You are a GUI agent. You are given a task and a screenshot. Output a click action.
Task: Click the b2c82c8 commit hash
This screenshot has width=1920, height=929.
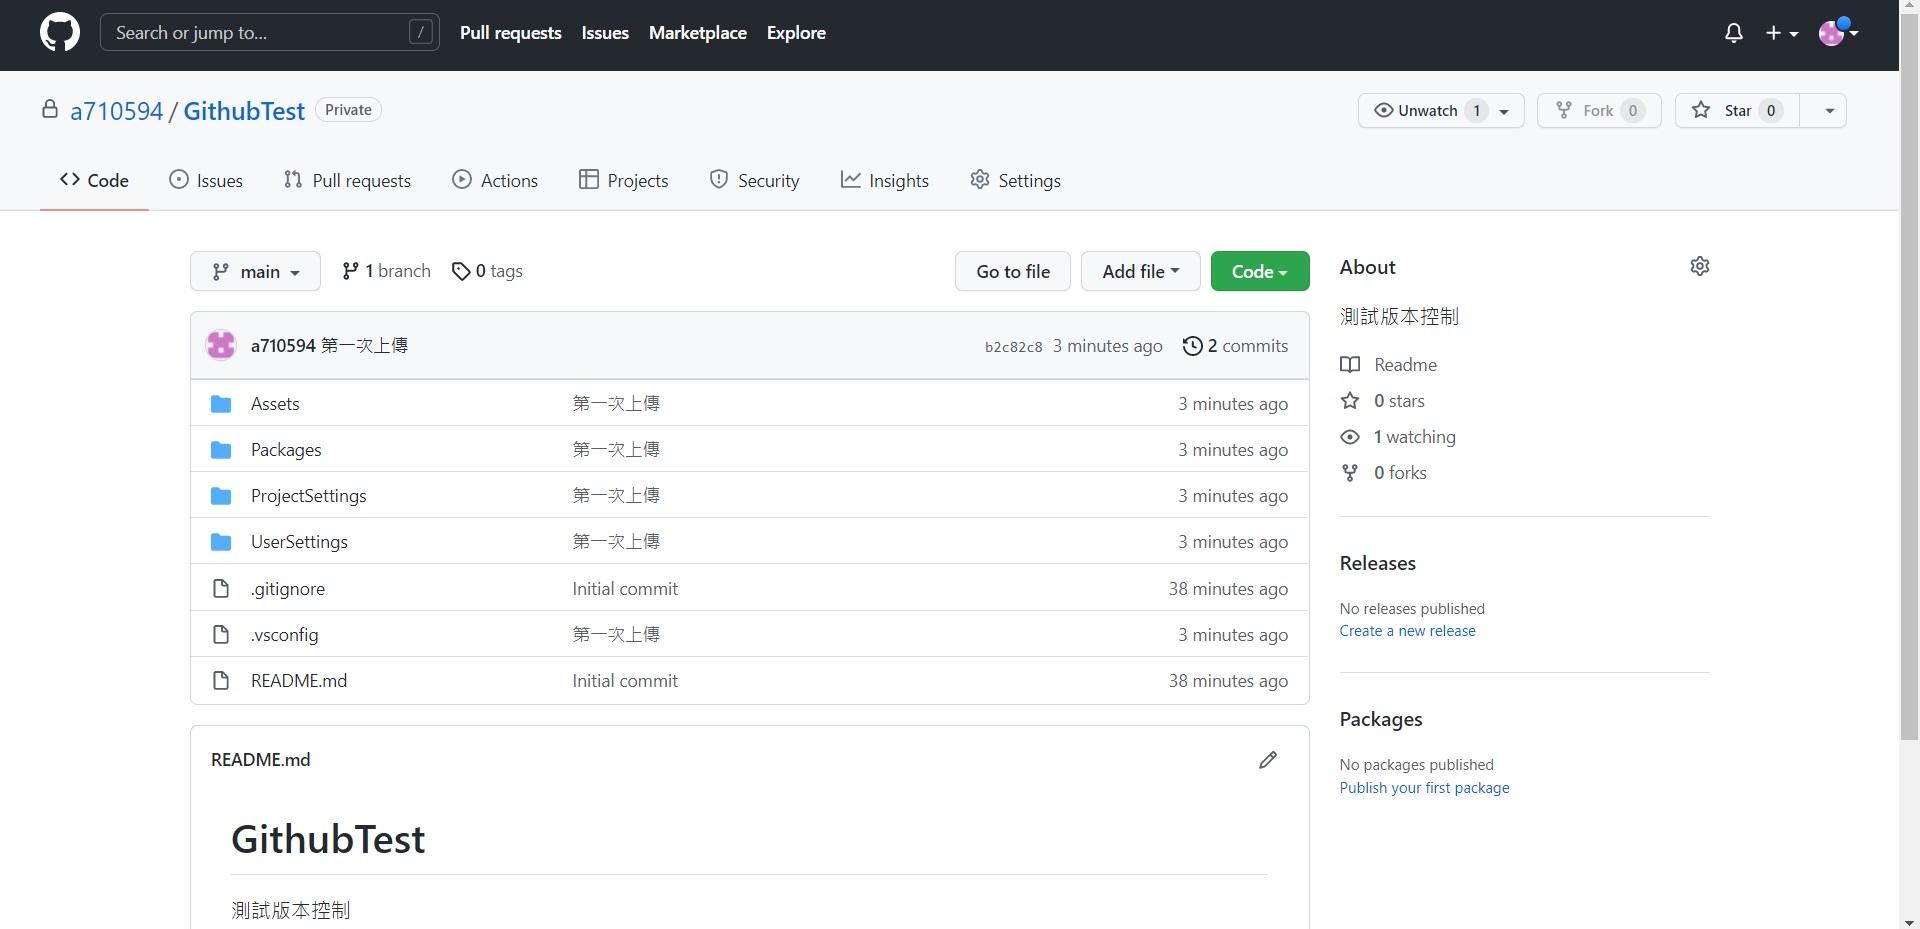click(1013, 347)
